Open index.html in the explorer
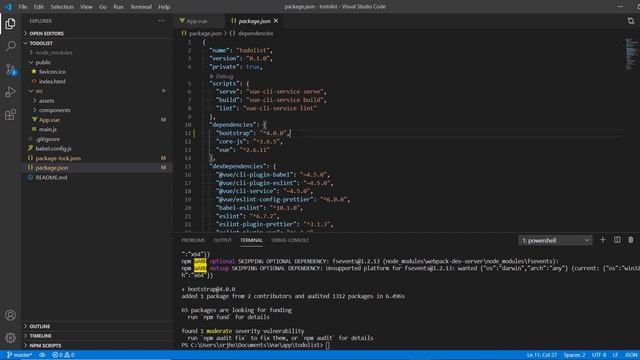Viewport: 640px width, 360px height. (x=97, y=82)
